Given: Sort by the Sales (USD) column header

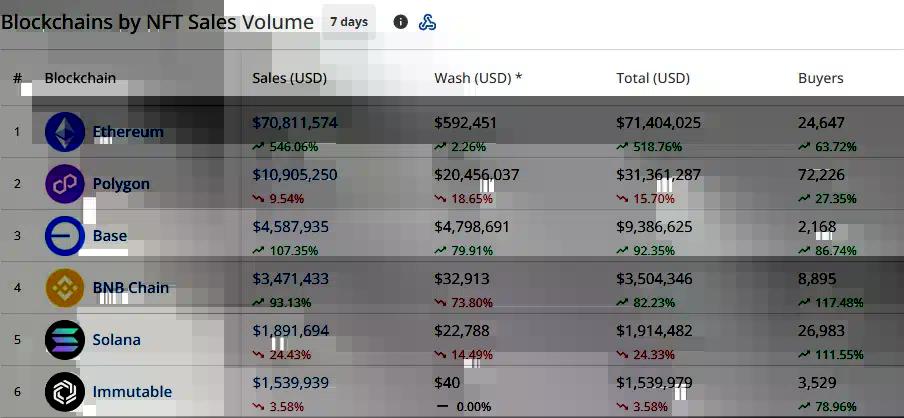Looking at the screenshot, I should click(289, 78).
